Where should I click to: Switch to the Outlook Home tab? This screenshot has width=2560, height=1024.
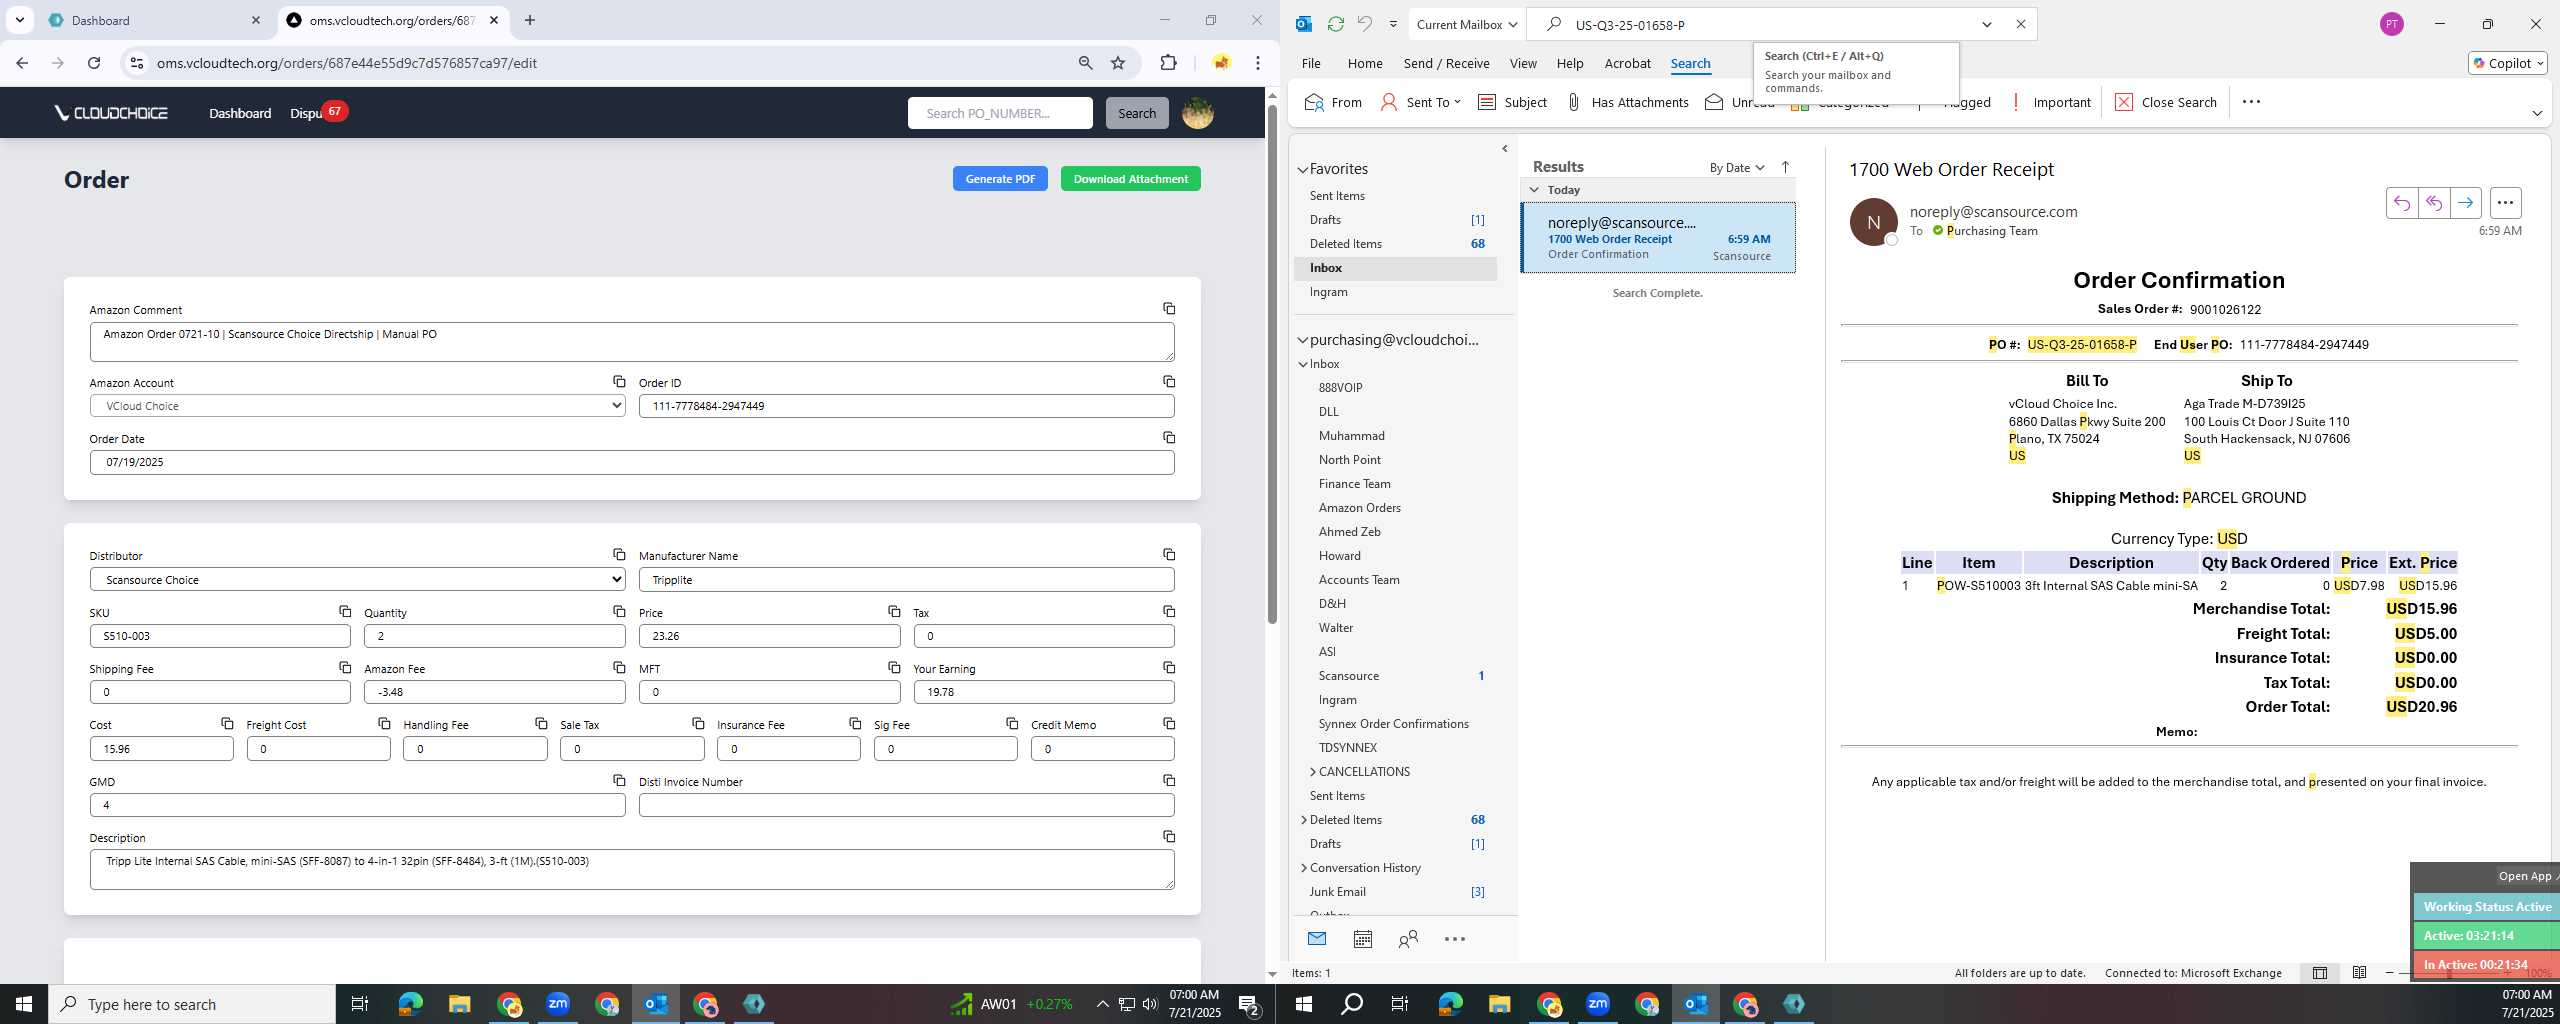click(1364, 63)
